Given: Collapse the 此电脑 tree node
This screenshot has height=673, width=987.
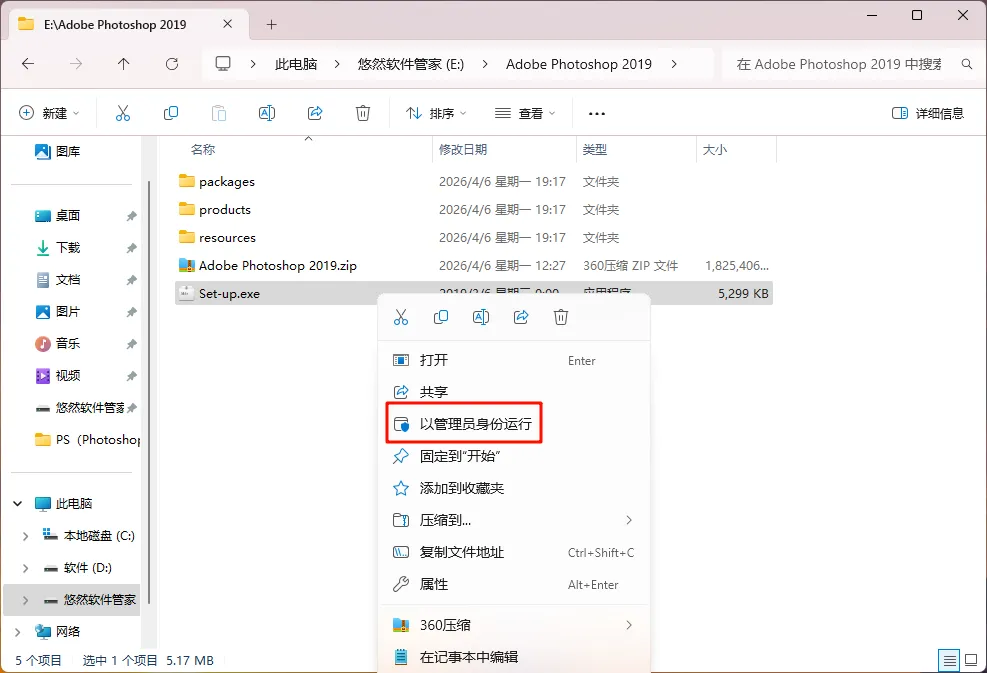Looking at the screenshot, I should (18, 504).
